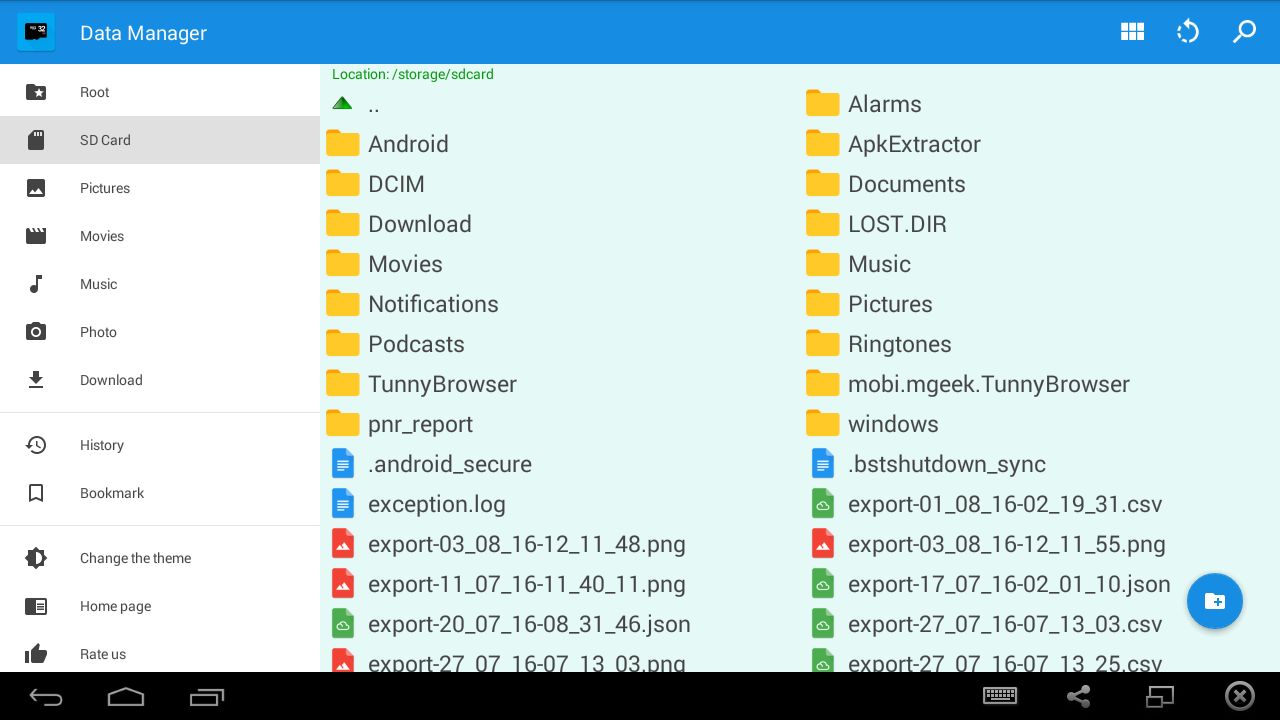The image size is (1280, 720).
Task: Click the location path /storage/sdcard
Action: [x=413, y=74]
